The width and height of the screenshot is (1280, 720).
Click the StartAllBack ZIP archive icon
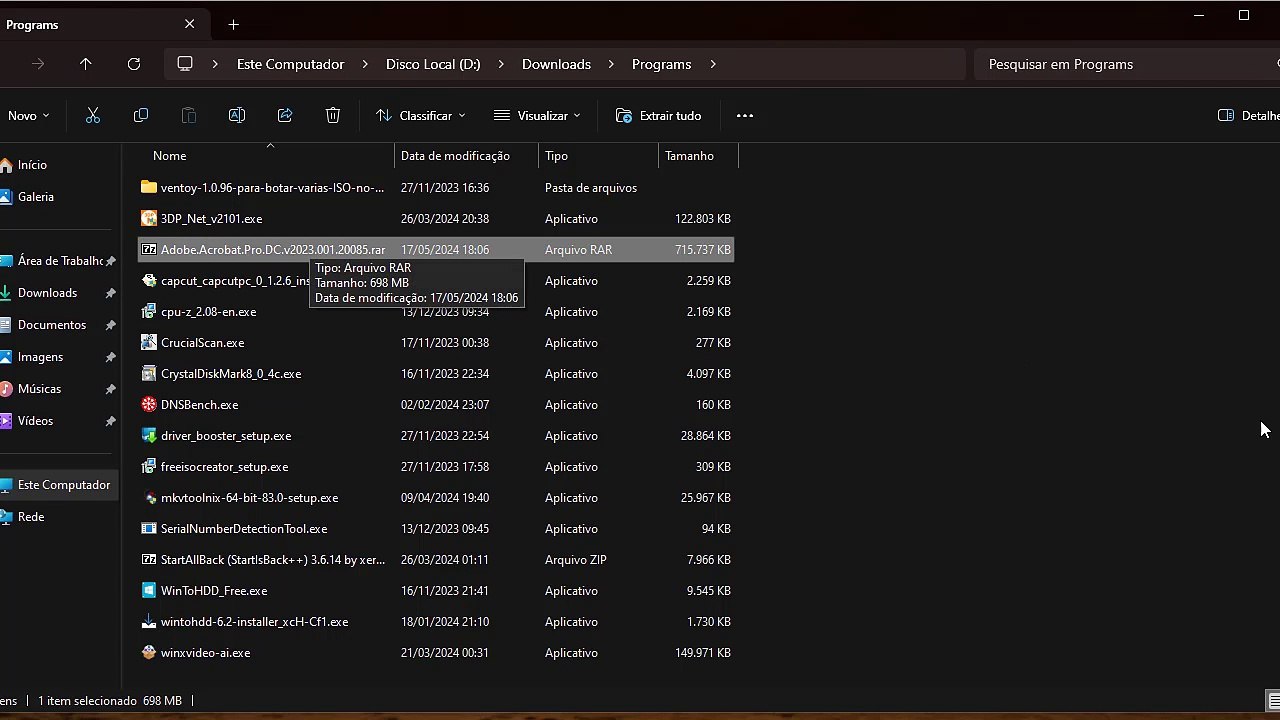149,560
